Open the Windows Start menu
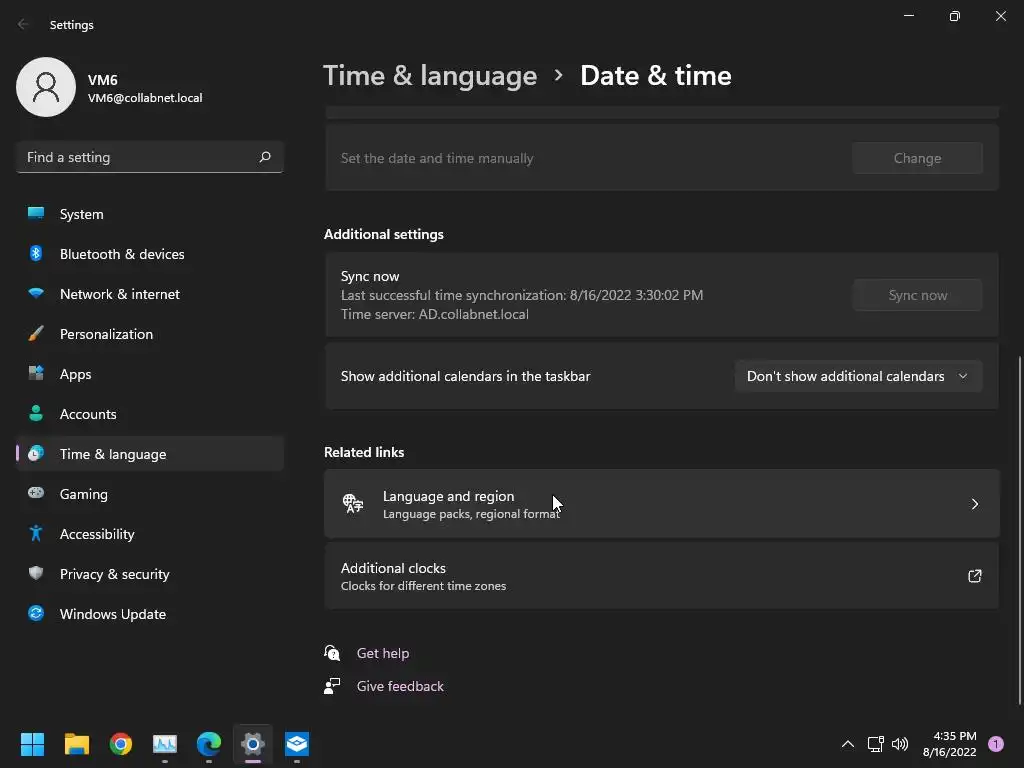The image size is (1024, 768). [x=33, y=743]
